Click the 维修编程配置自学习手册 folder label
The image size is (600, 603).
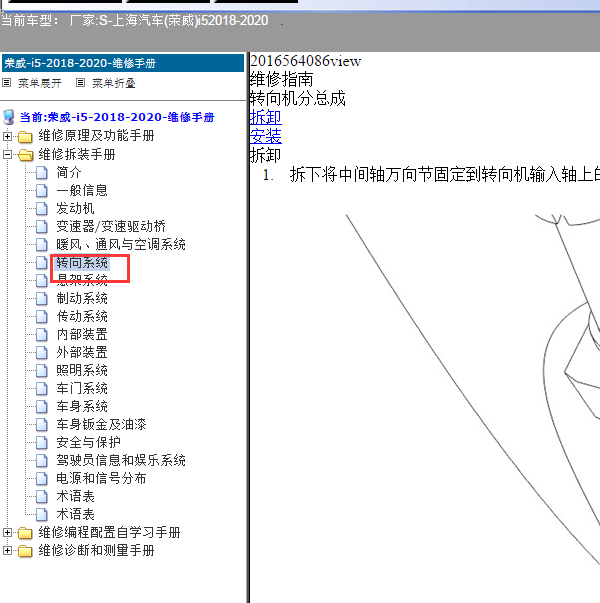(109, 533)
